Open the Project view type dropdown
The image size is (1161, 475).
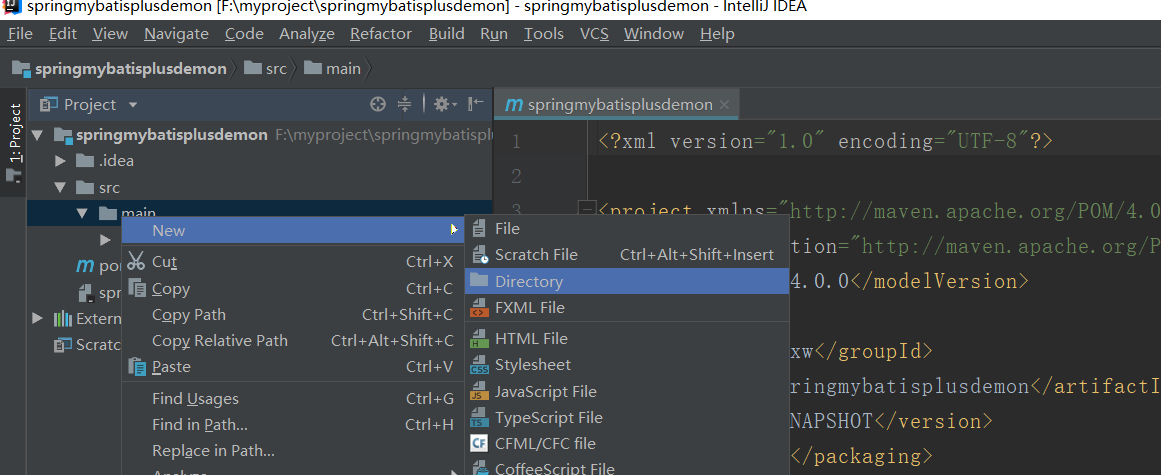pos(133,105)
